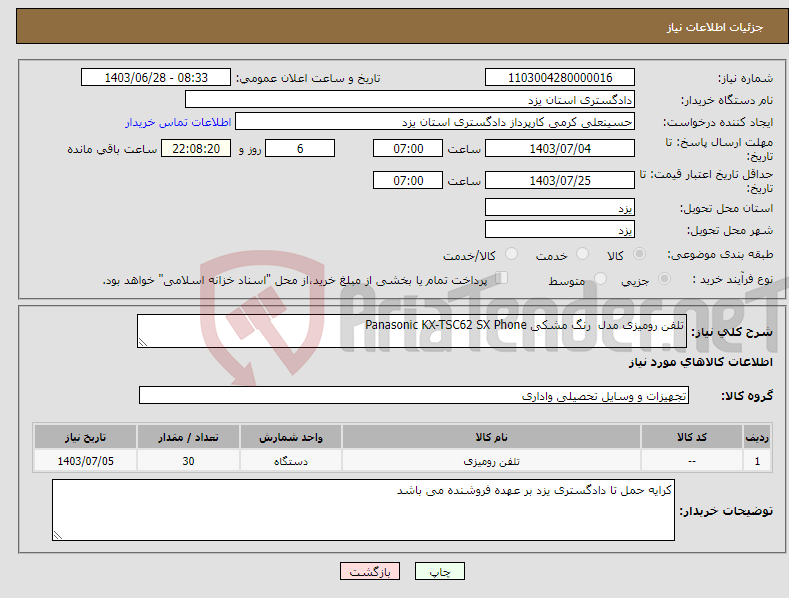Click the کد کالا column header
Viewport: 789px width, 598px height.
click(691, 437)
